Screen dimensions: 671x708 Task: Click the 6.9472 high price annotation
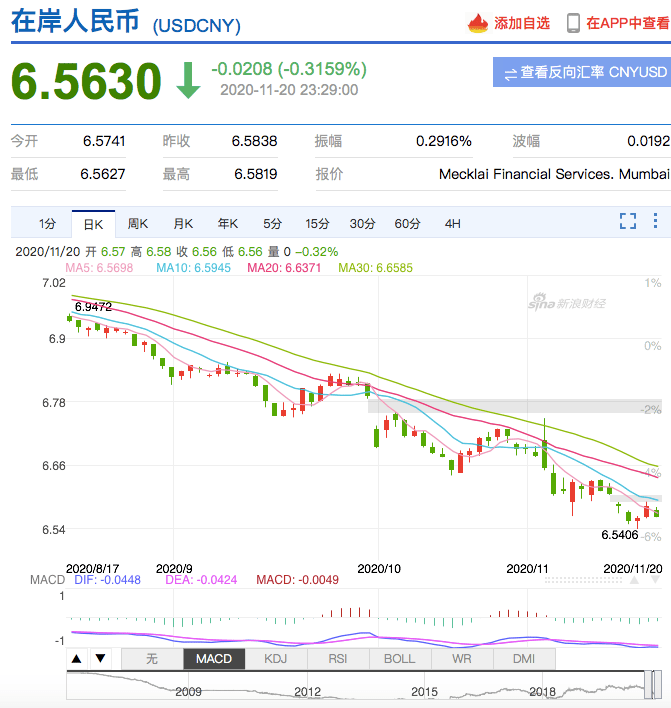click(x=93, y=307)
